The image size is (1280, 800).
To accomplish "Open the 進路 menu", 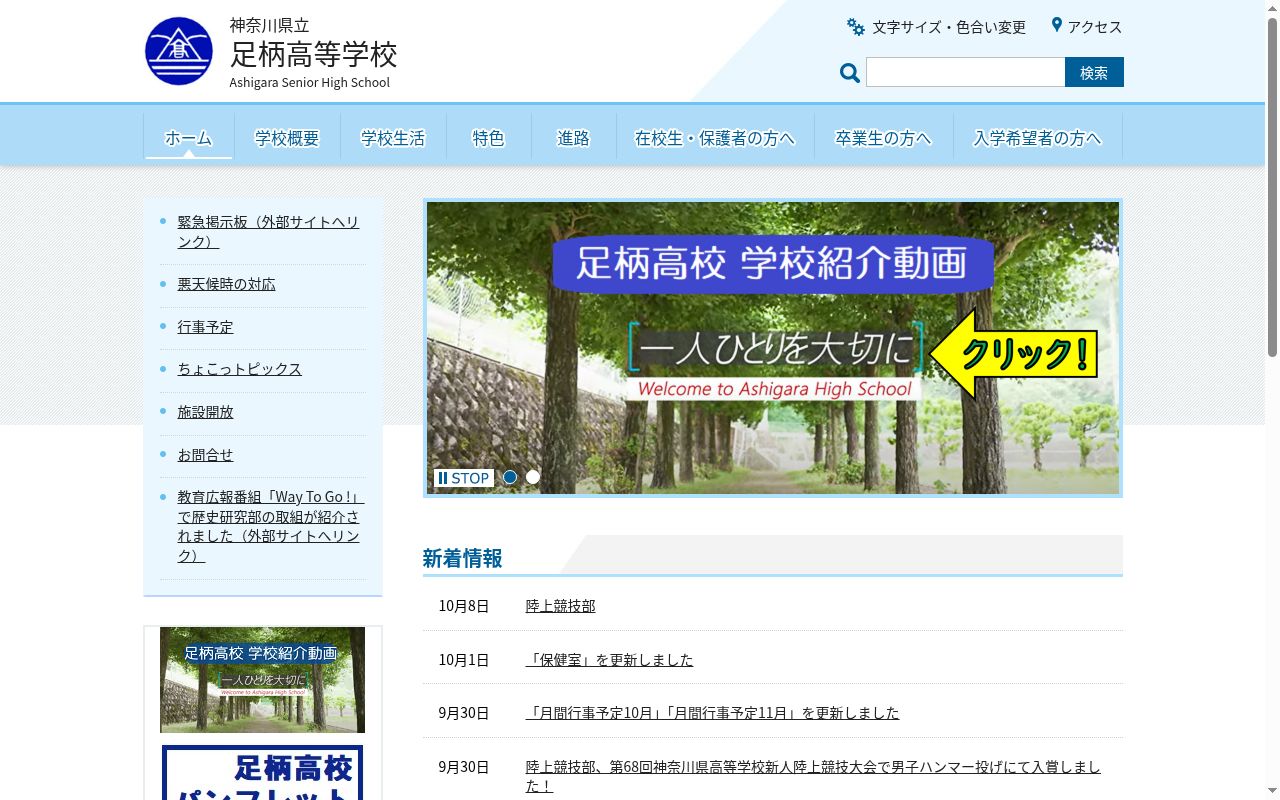I will (573, 138).
